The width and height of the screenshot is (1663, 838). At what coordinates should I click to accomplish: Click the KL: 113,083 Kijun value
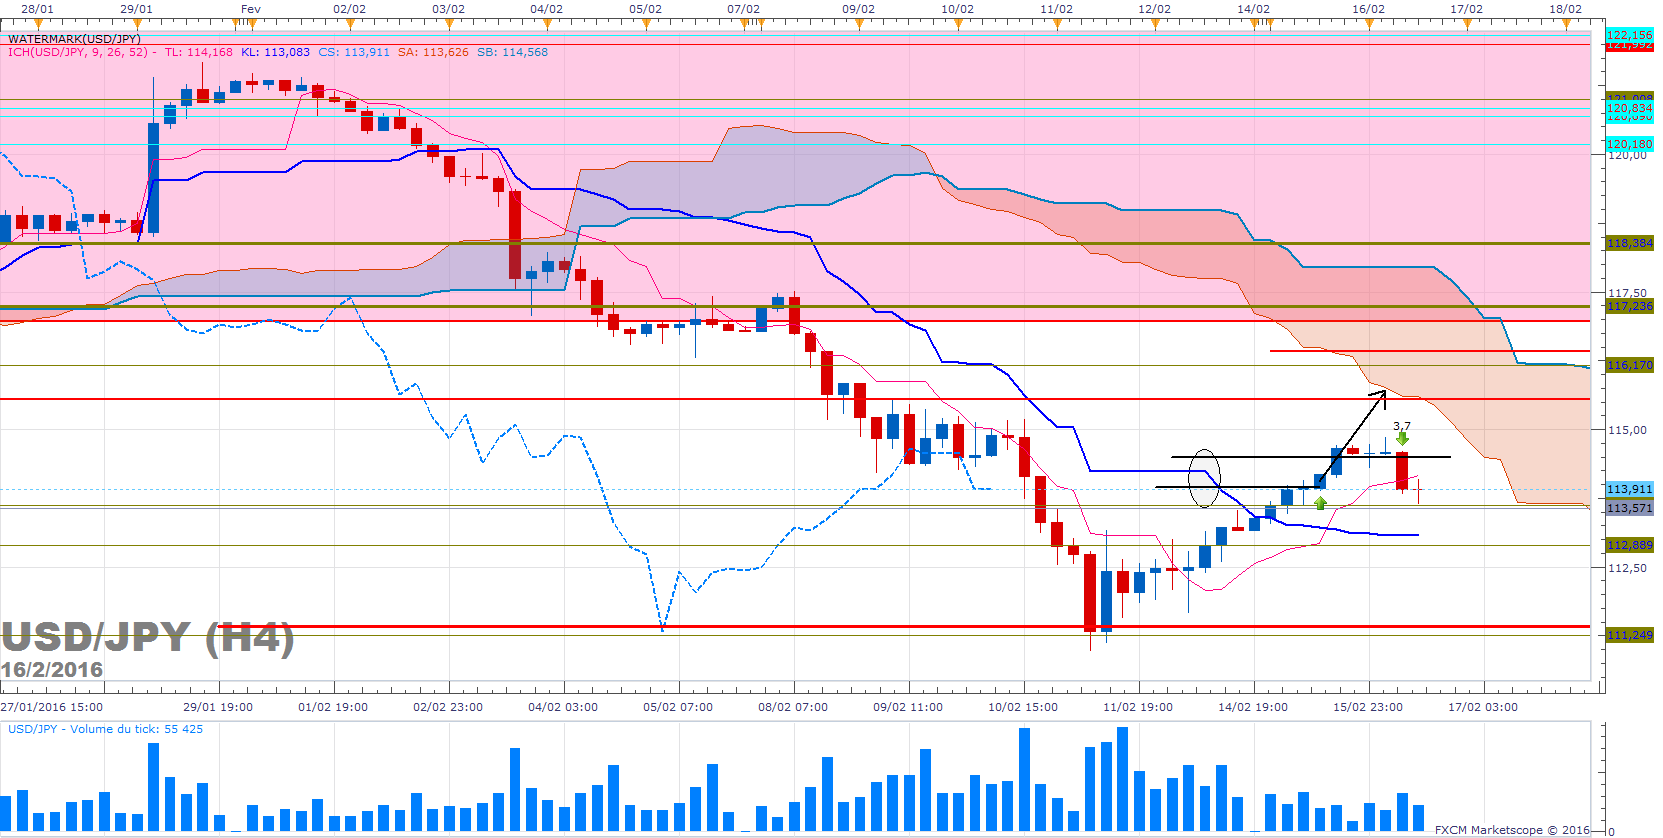tap(275, 52)
